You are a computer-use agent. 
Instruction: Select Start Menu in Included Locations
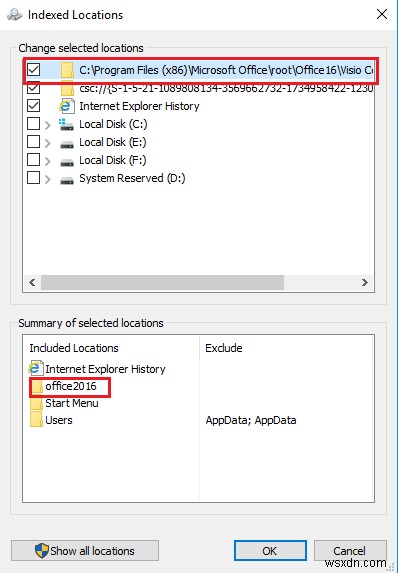(x=72, y=403)
